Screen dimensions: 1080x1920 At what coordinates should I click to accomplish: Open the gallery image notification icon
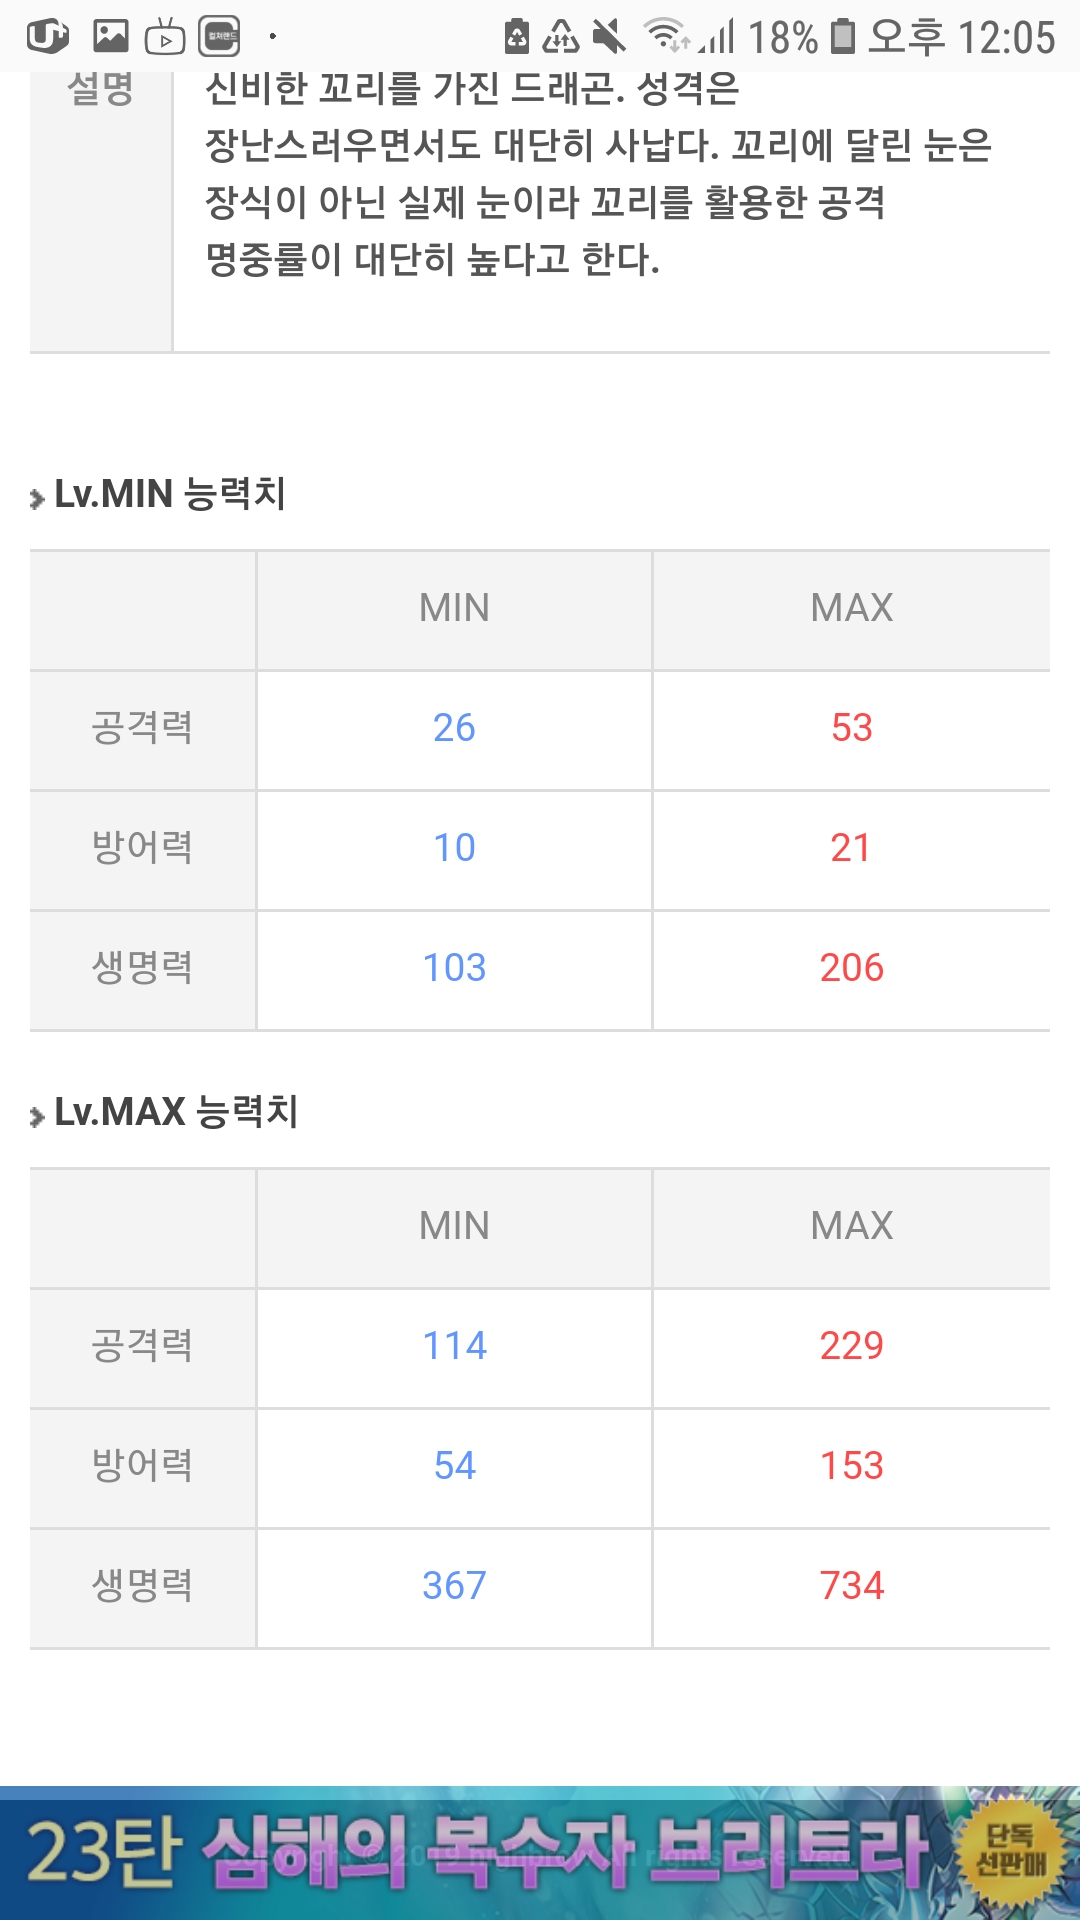tap(110, 36)
